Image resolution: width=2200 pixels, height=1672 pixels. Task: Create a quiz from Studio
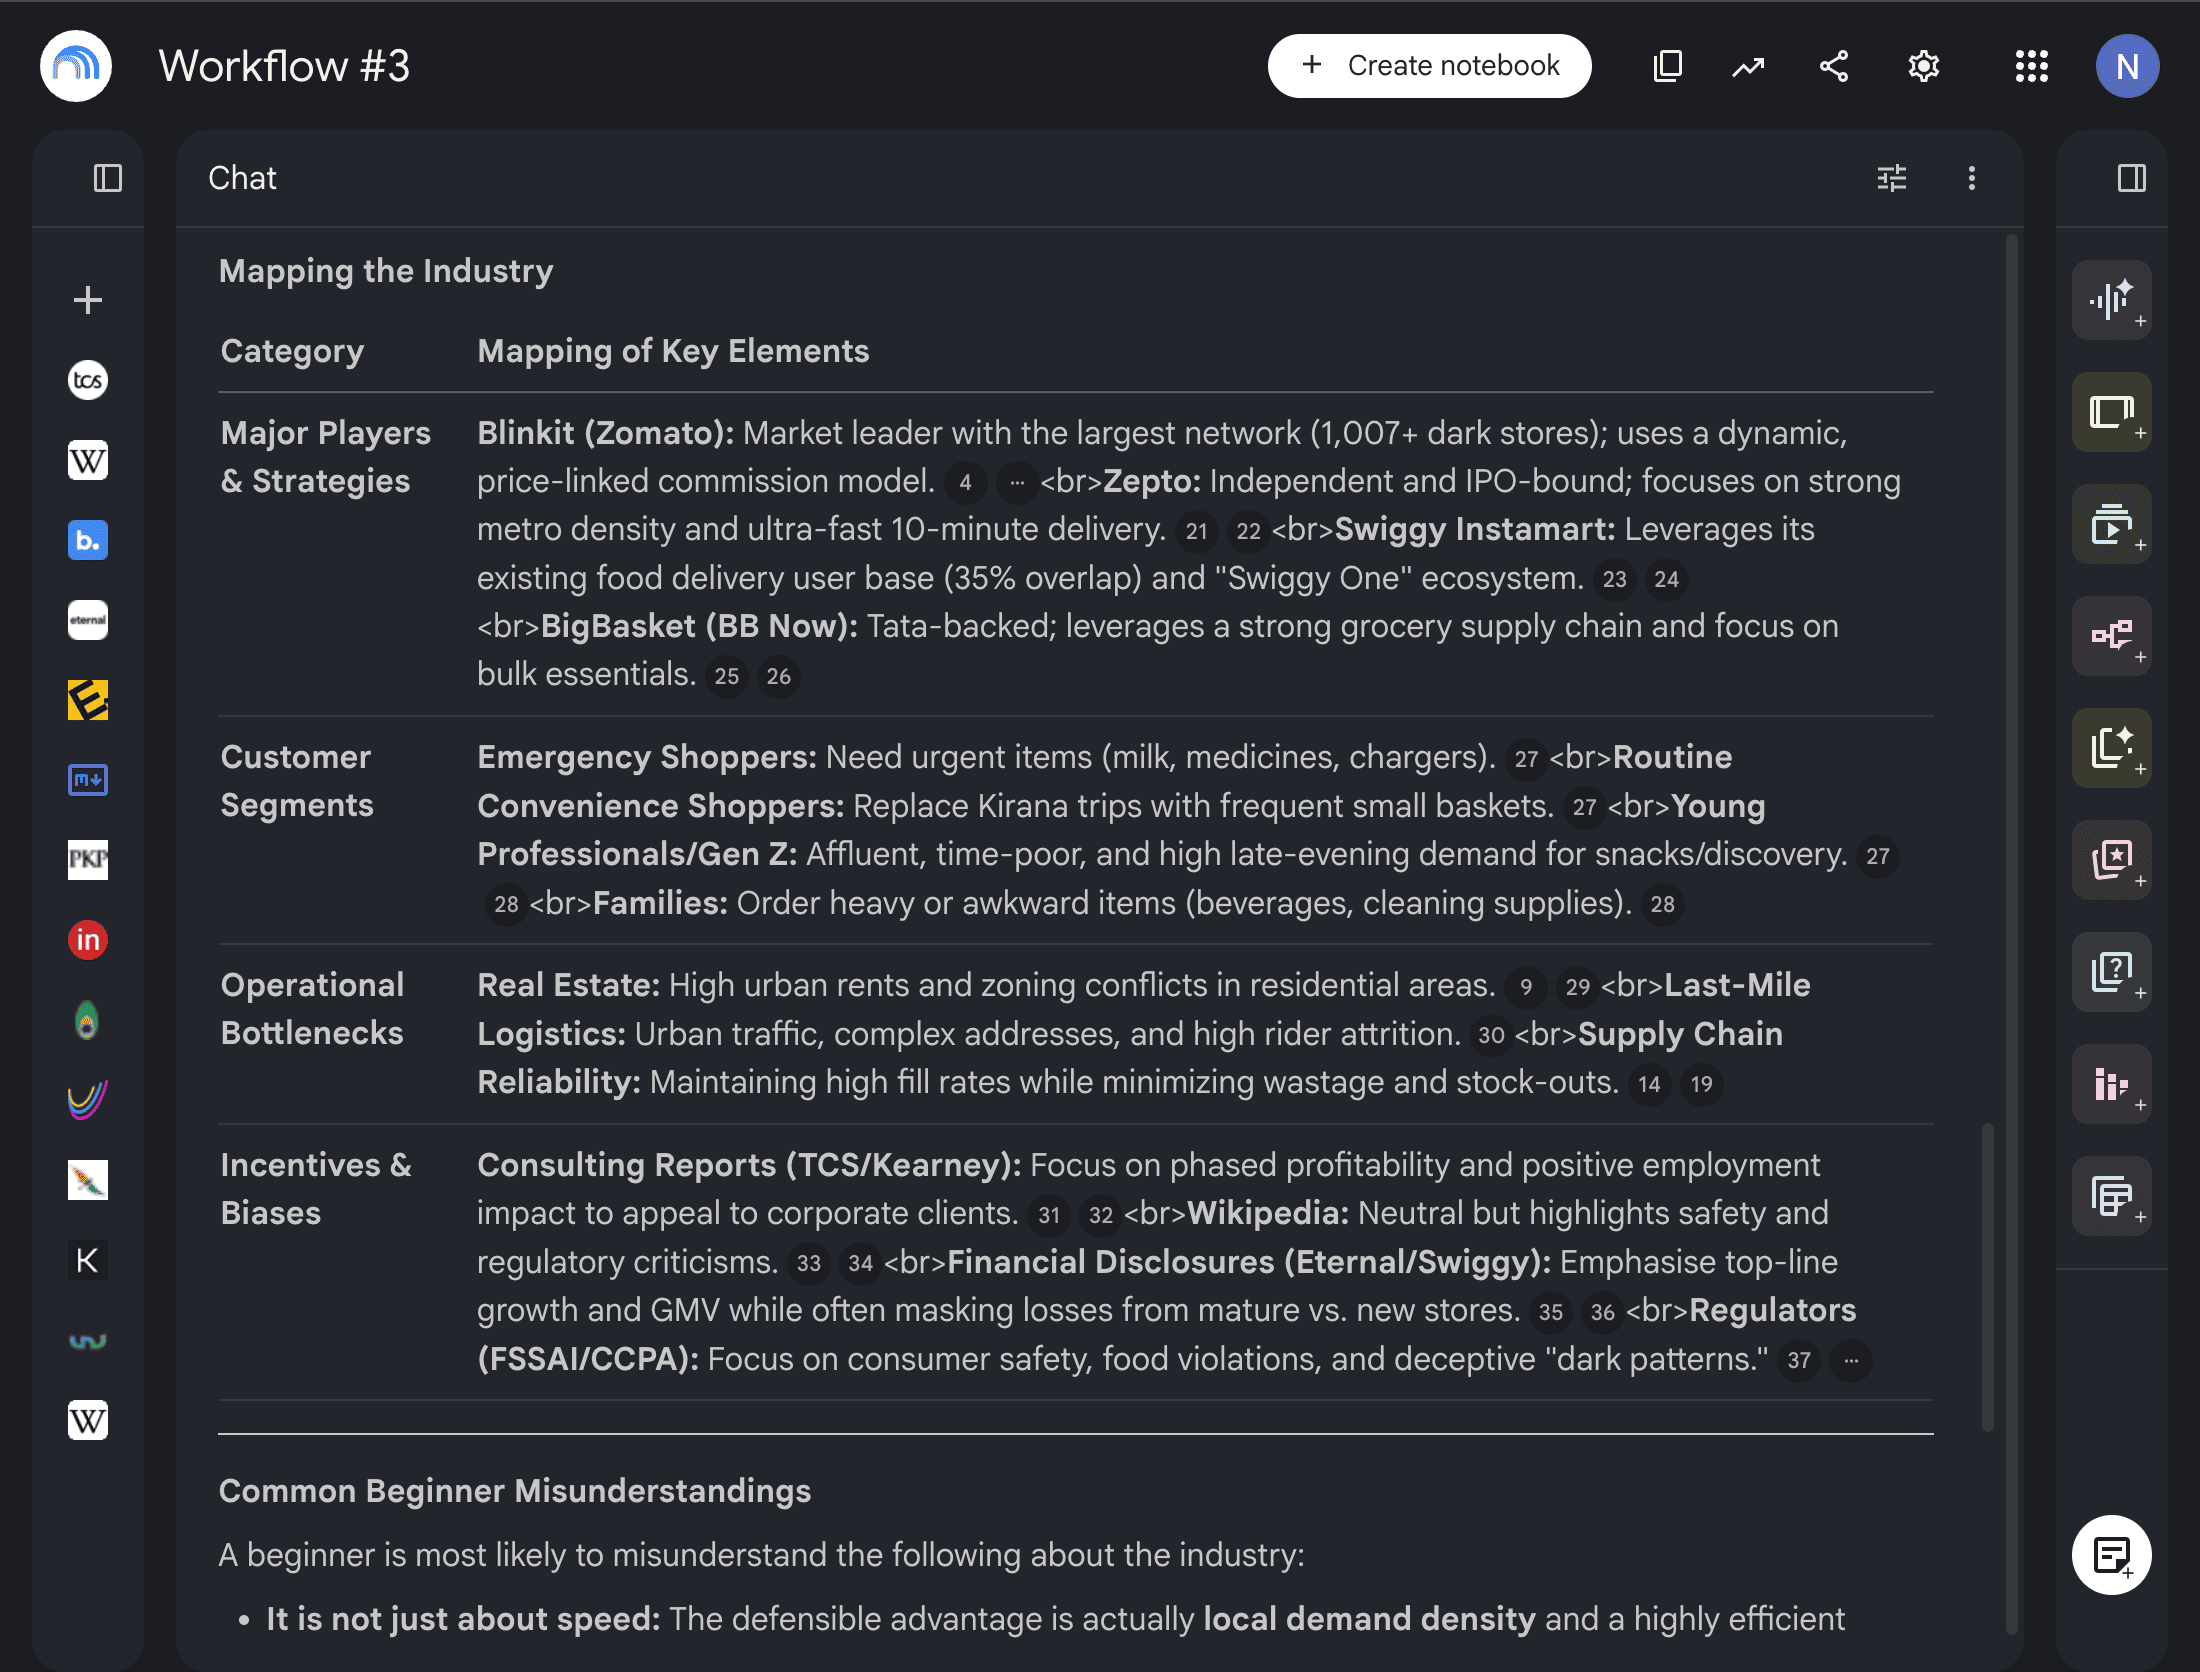[x=2111, y=972]
